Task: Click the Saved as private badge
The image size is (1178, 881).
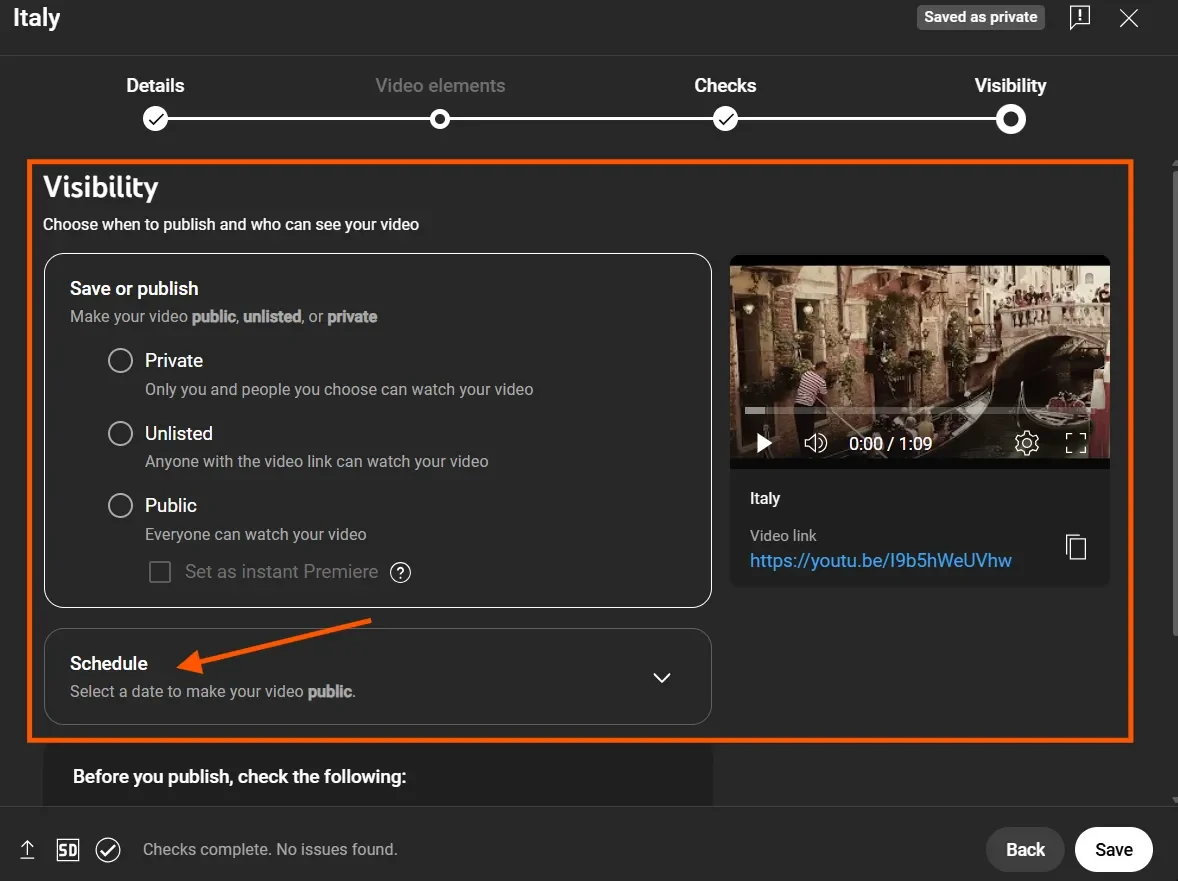Action: (x=980, y=17)
